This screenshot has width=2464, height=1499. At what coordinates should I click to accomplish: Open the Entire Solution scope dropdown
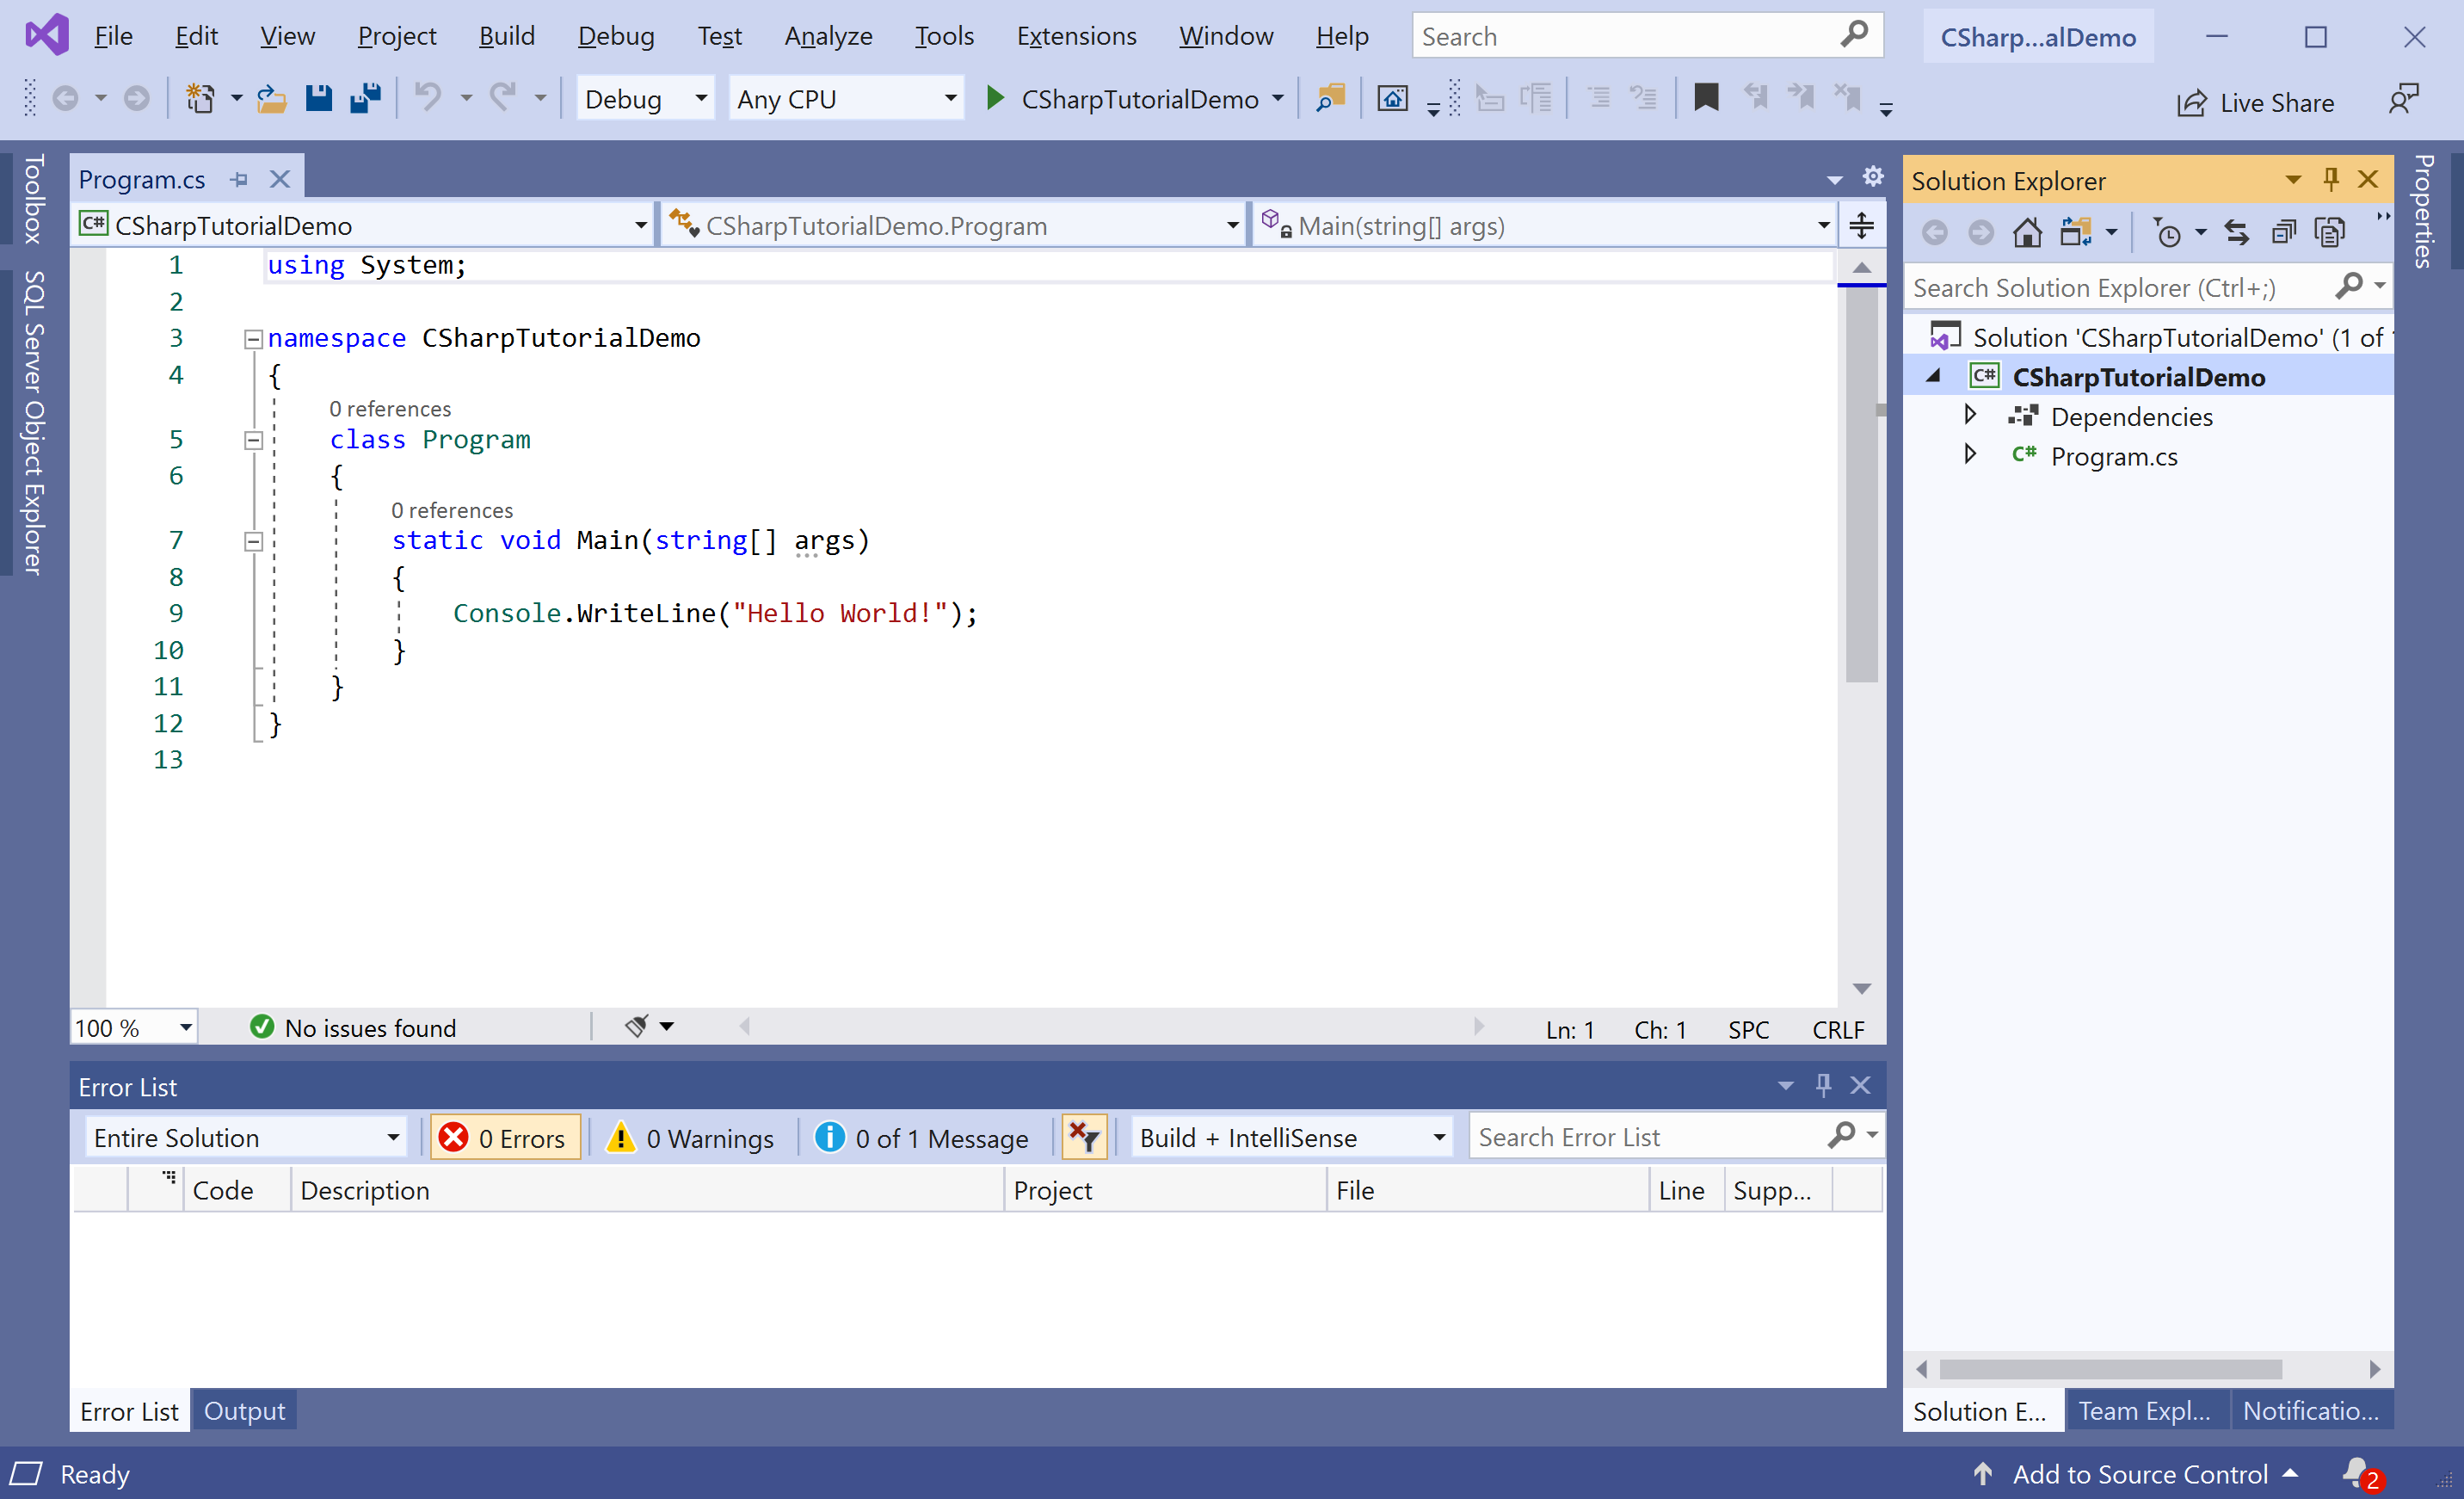[x=245, y=1138]
